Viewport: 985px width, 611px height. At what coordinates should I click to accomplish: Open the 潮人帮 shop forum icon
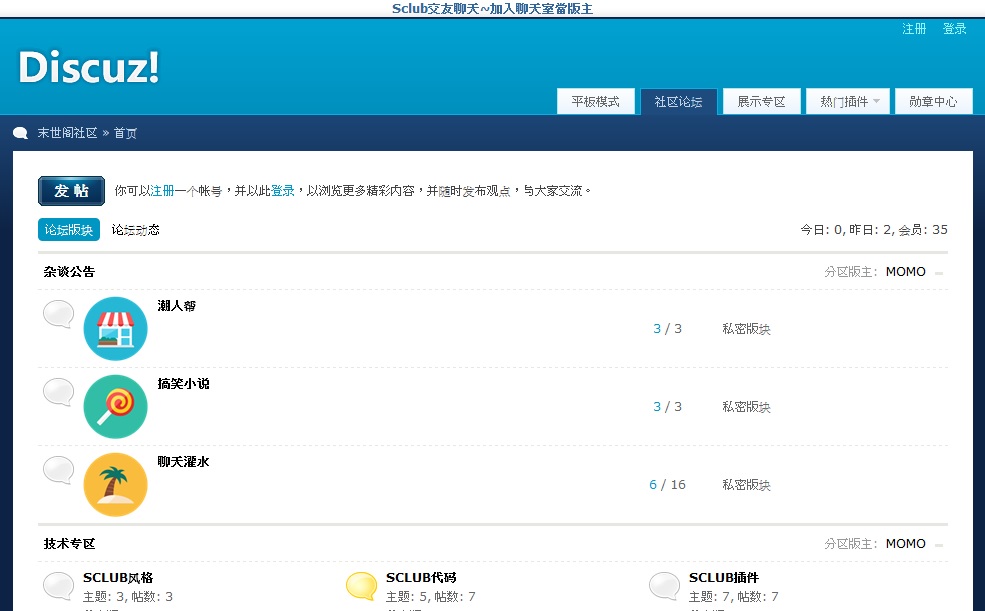[x=116, y=328]
